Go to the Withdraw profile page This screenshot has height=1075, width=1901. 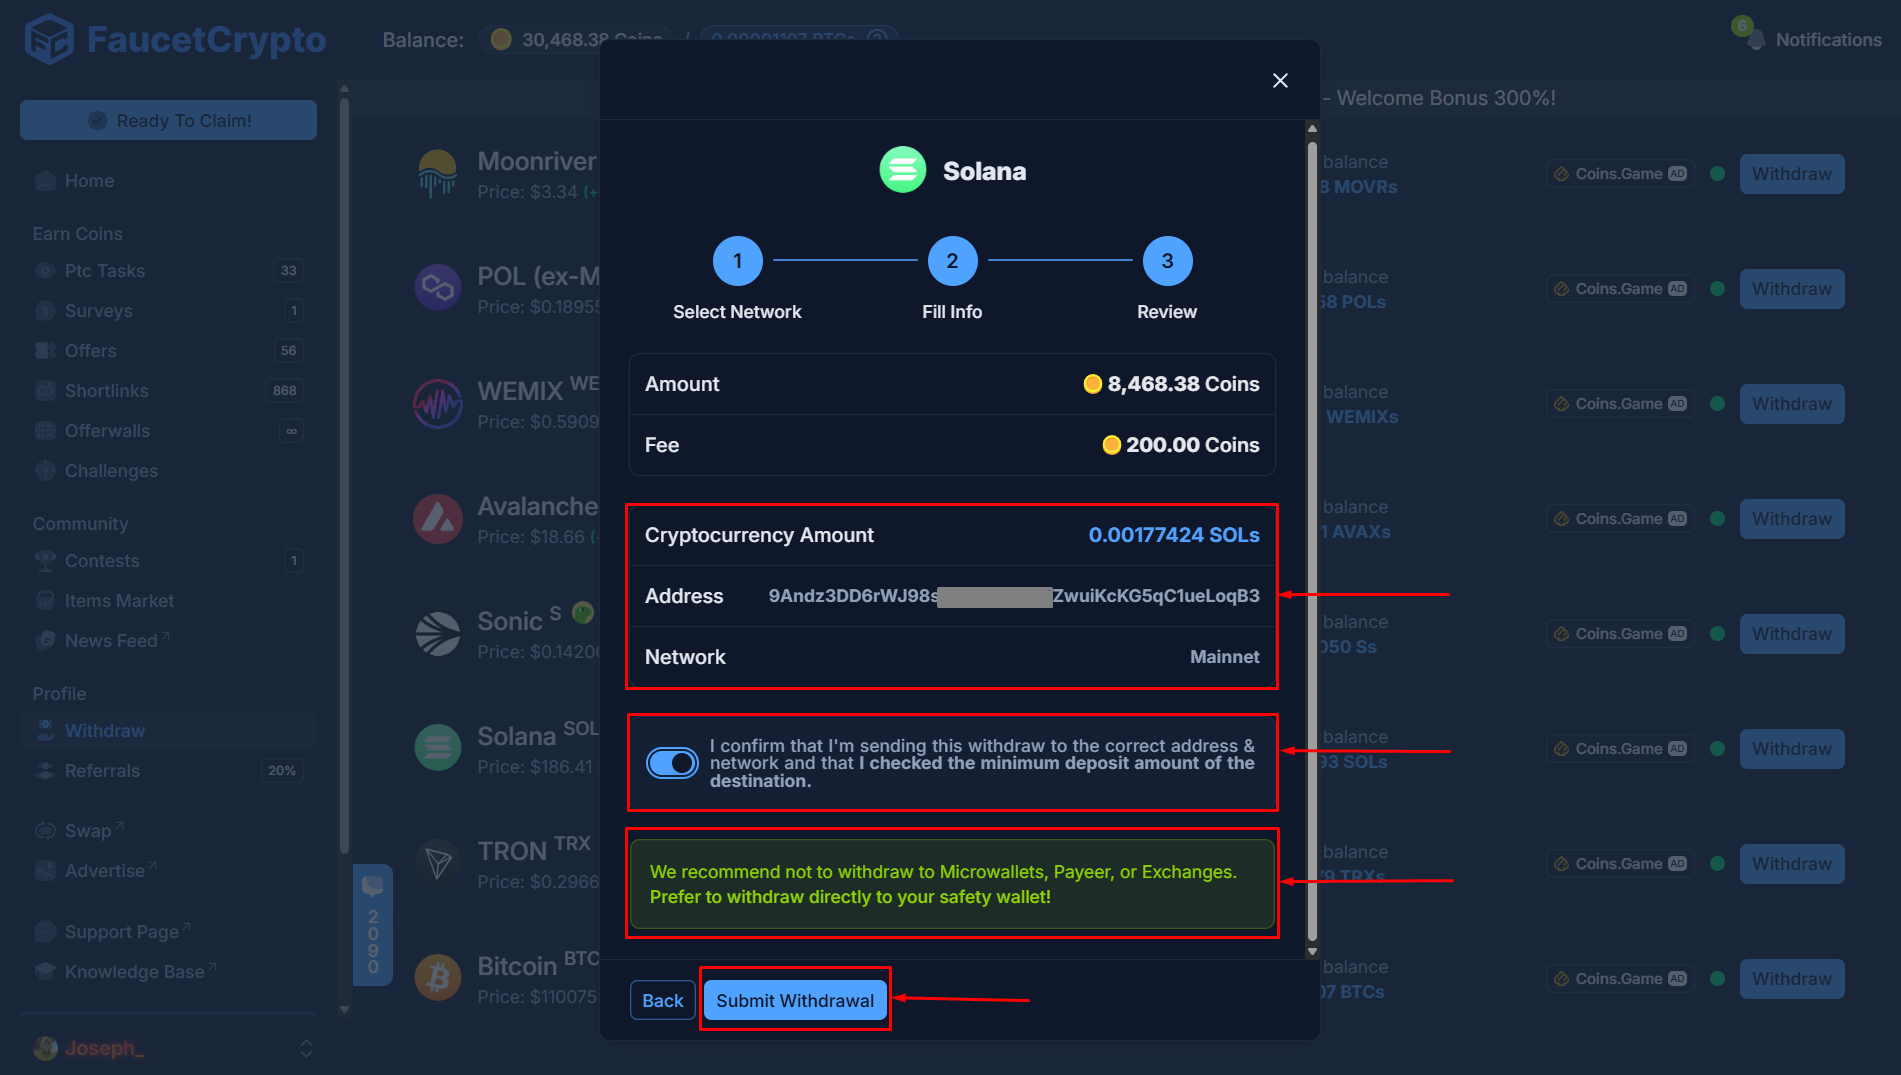click(168, 731)
